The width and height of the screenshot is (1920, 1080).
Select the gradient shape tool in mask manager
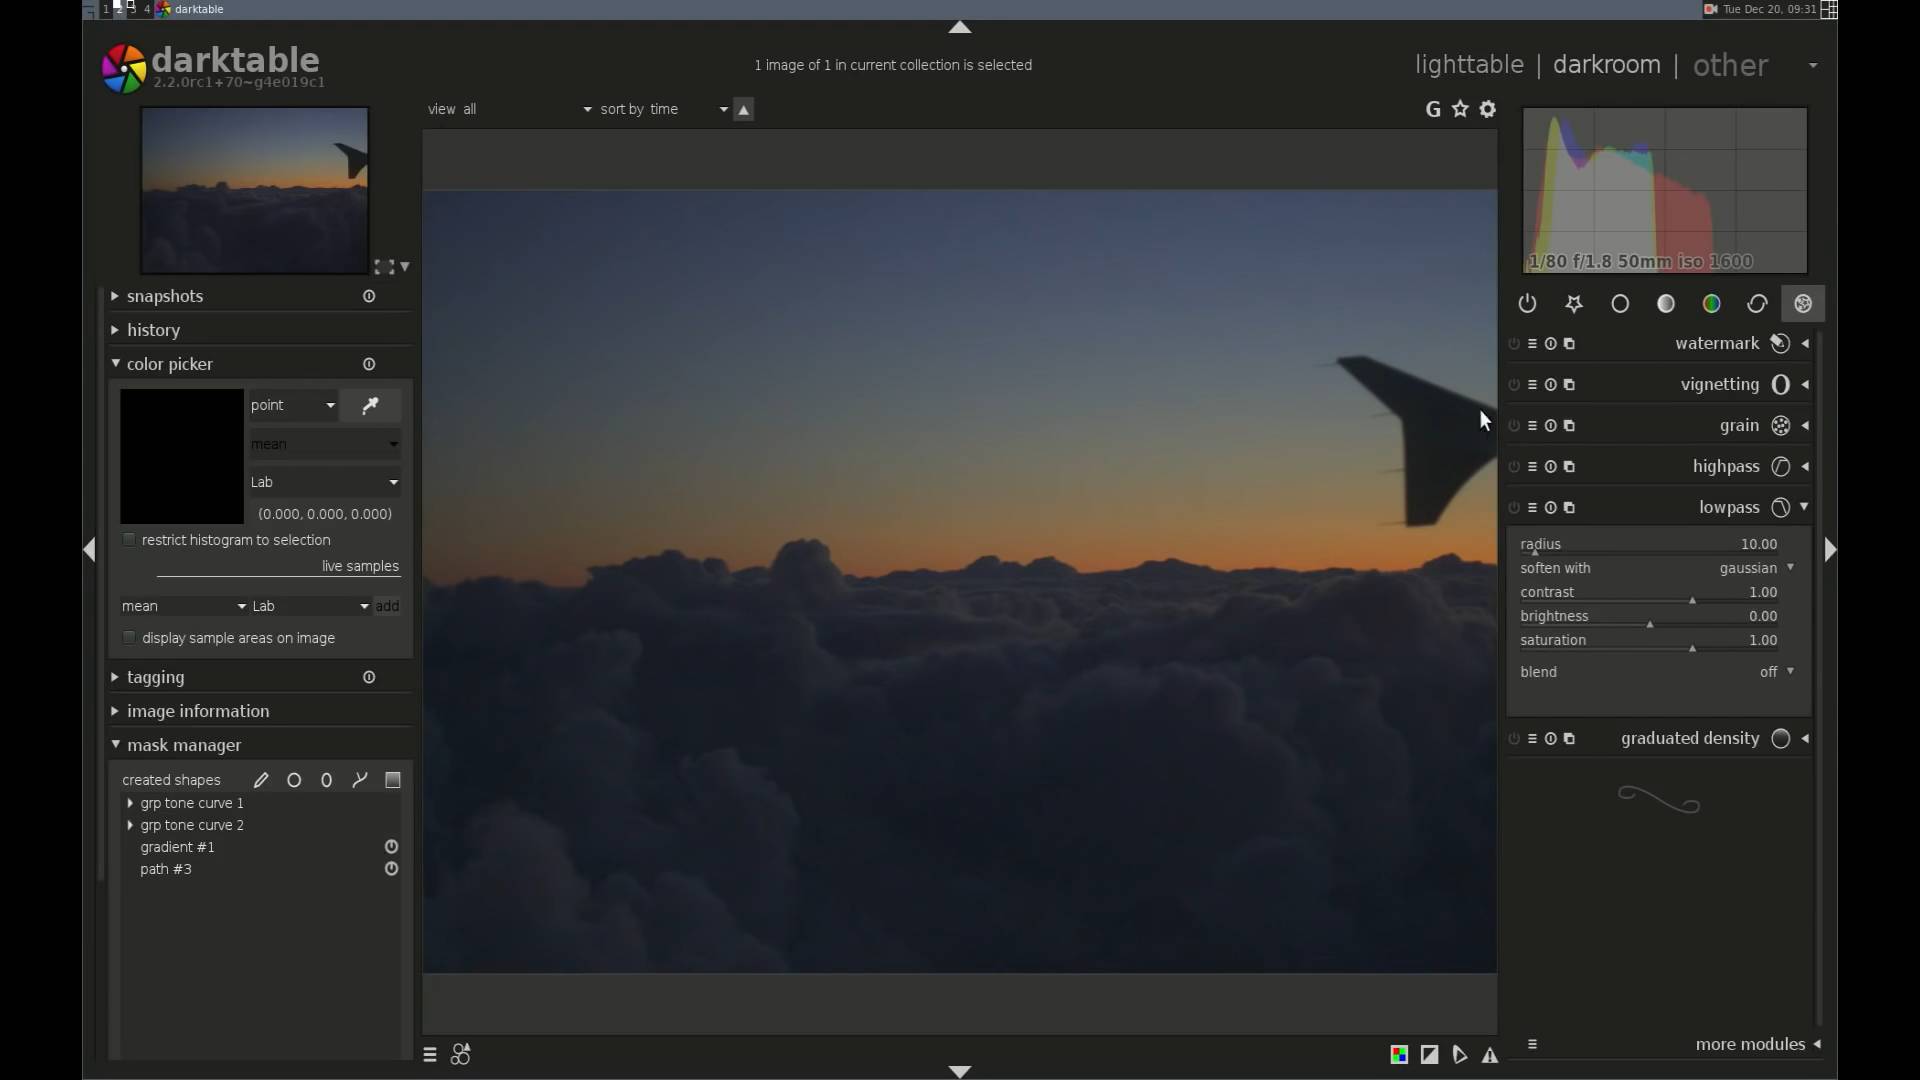click(x=393, y=780)
